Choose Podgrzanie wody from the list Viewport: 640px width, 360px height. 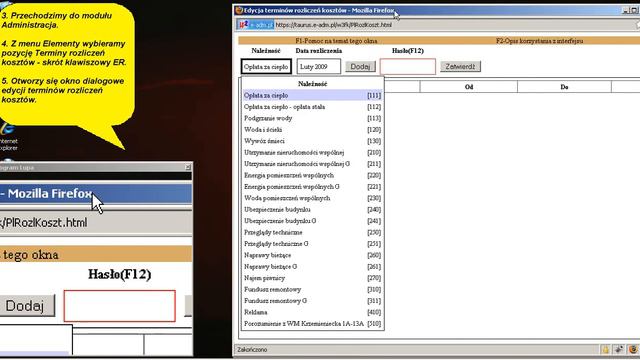[x=313, y=118]
